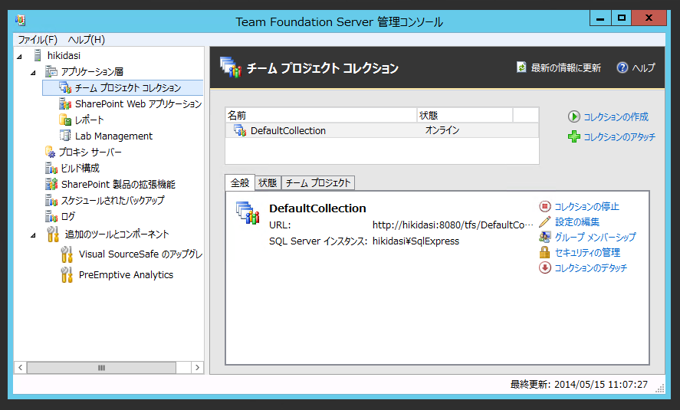Click the ヘルプ link in header

[643, 68]
